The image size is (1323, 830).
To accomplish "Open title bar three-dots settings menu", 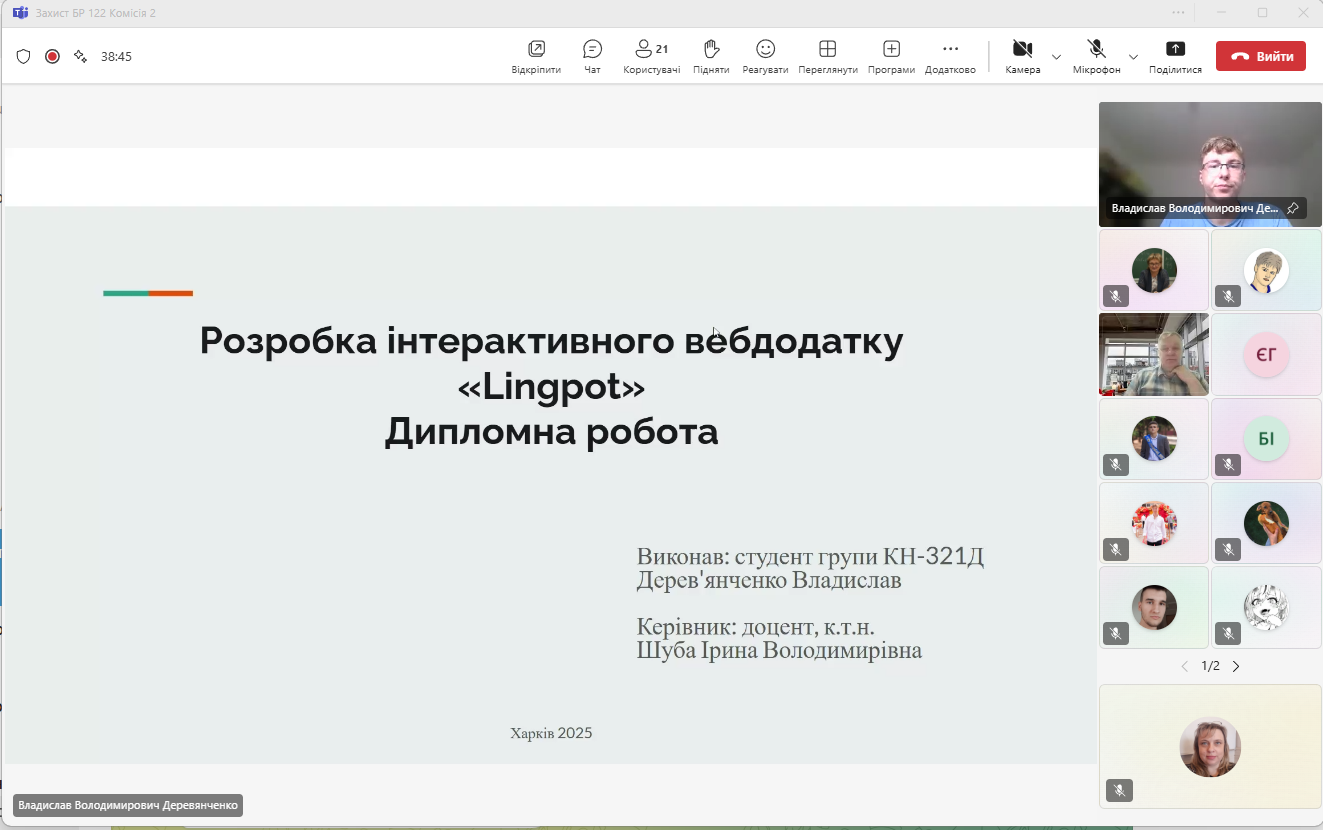I will click(x=1178, y=13).
